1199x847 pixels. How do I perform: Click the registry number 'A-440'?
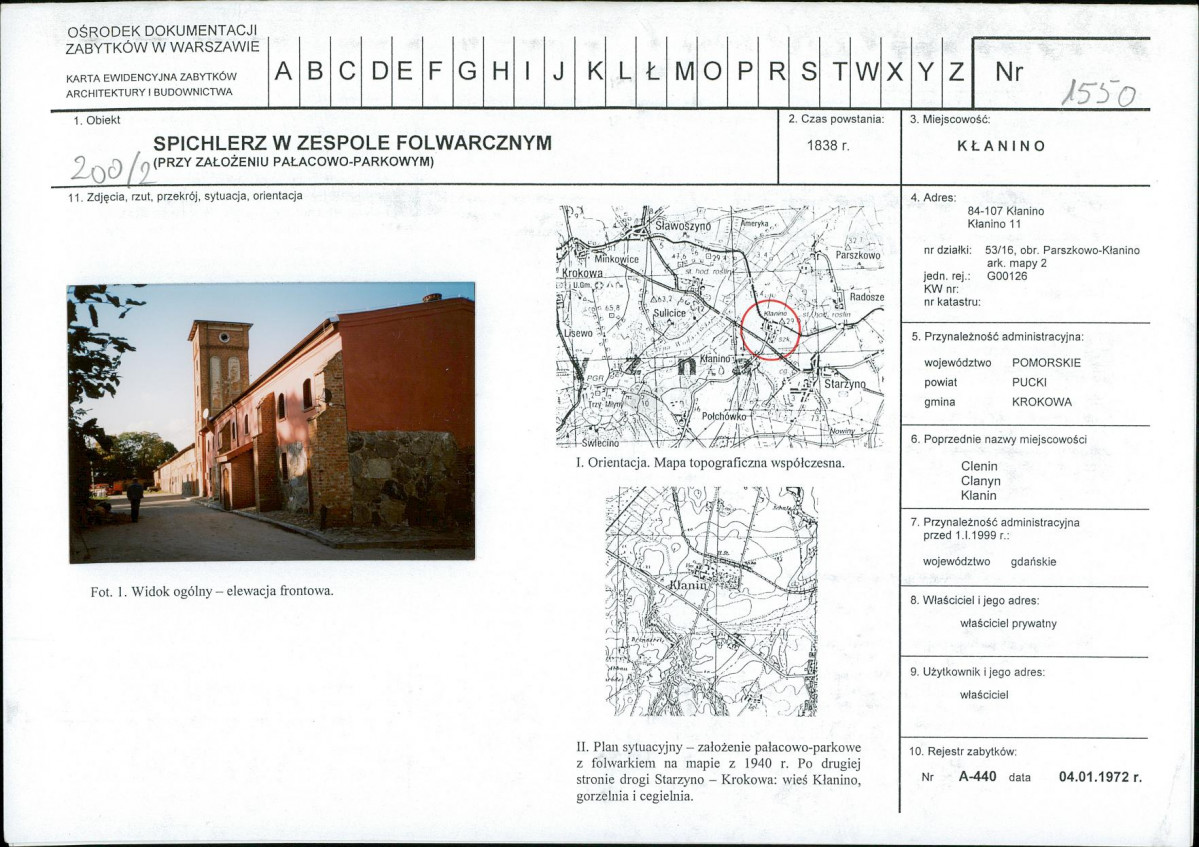pyautogui.click(x=977, y=777)
